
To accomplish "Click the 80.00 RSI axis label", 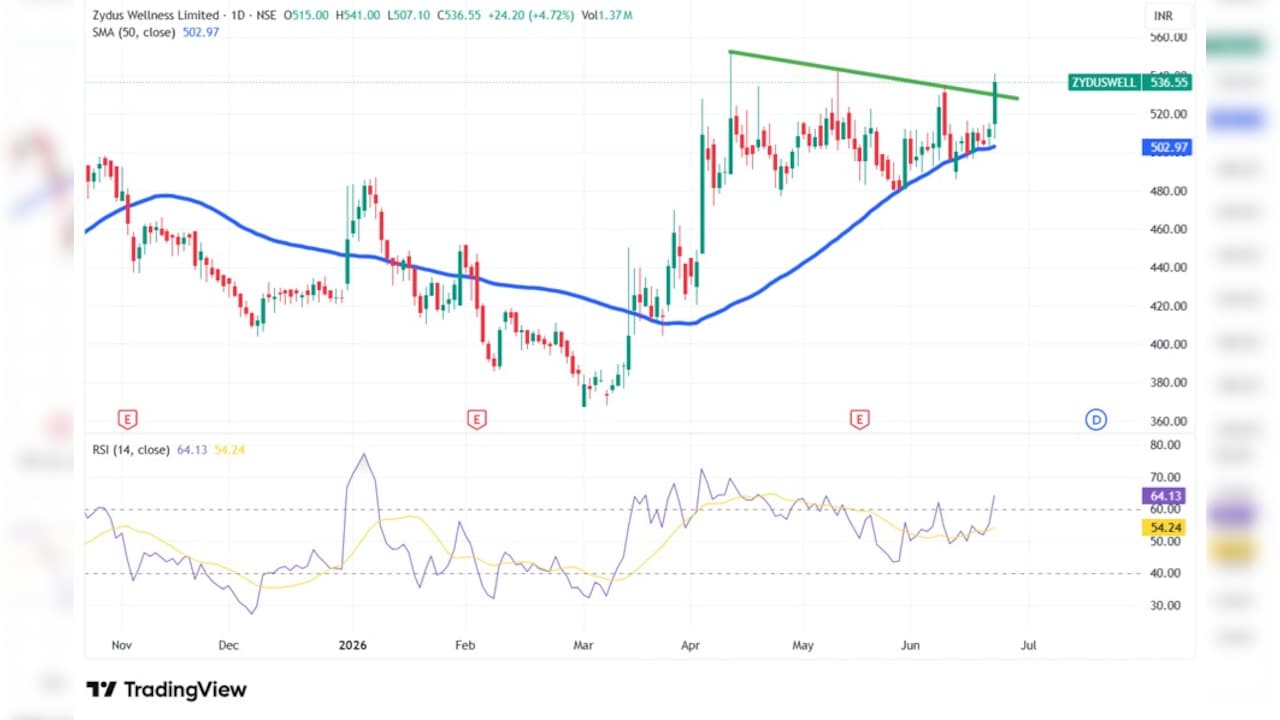I will pyautogui.click(x=1166, y=445).
